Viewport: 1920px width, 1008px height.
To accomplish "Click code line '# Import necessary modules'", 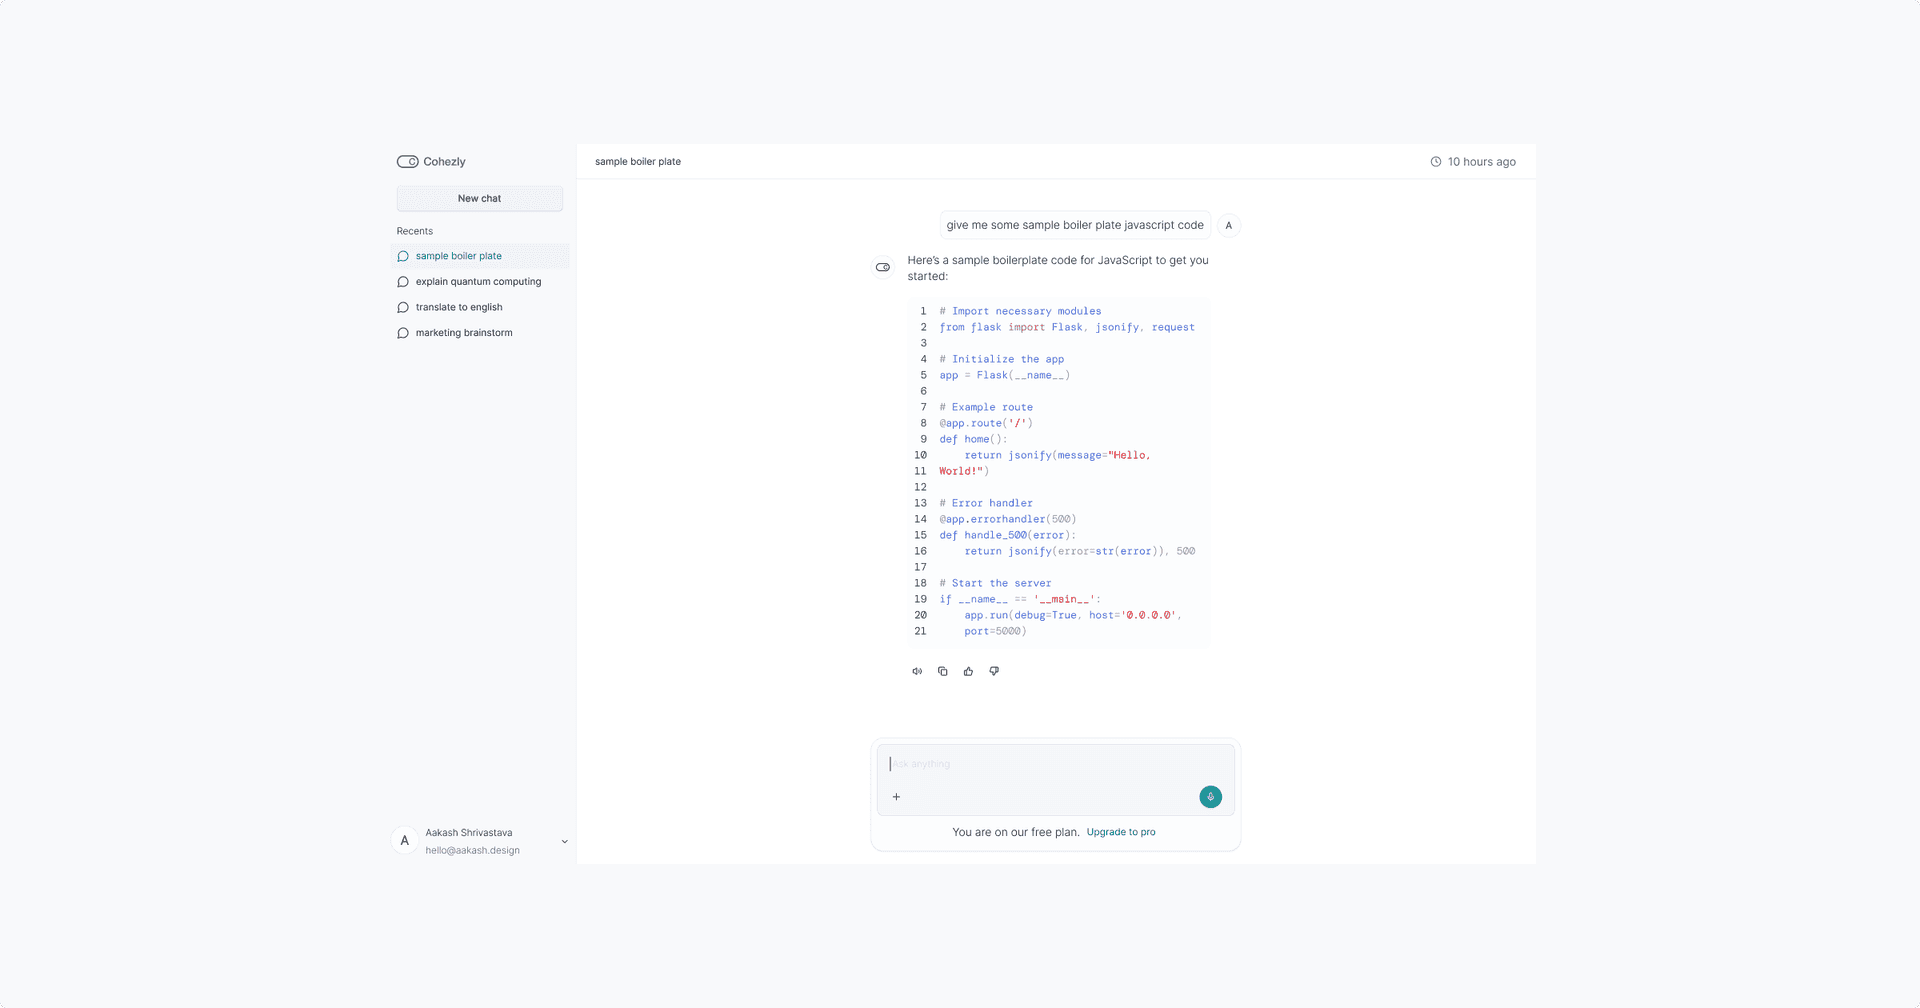I will pyautogui.click(x=1020, y=311).
